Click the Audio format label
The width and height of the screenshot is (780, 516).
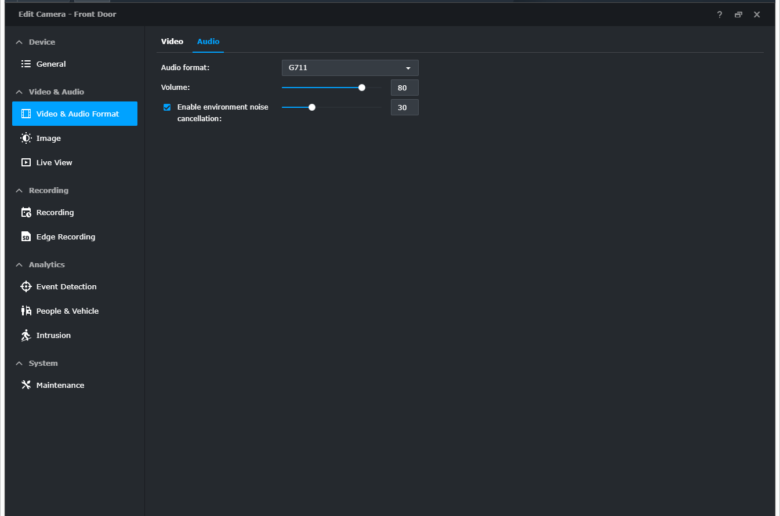[185, 67]
